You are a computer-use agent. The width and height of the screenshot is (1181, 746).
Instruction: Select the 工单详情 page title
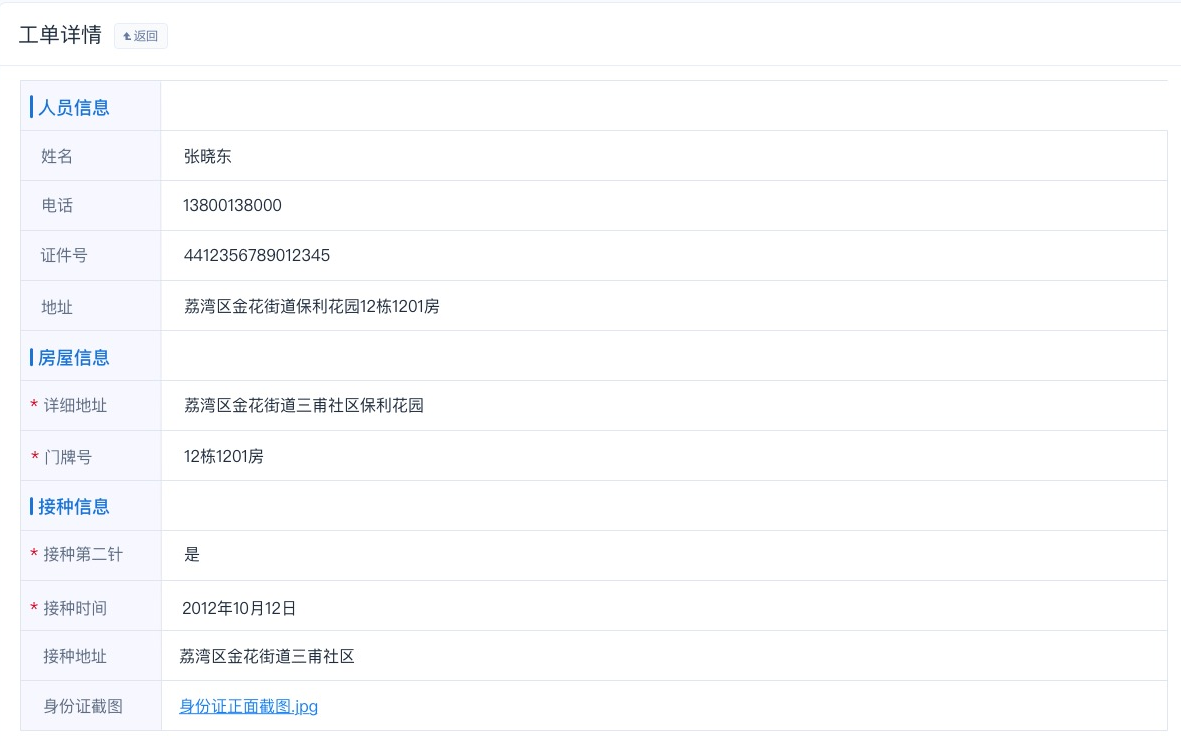pos(60,35)
